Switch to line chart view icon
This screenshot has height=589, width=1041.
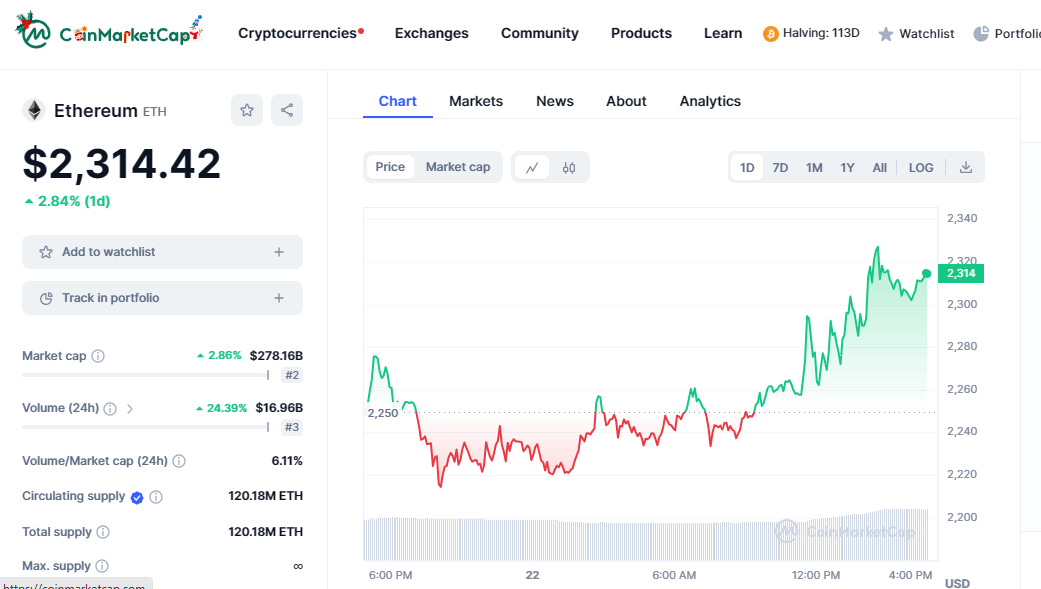point(532,167)
